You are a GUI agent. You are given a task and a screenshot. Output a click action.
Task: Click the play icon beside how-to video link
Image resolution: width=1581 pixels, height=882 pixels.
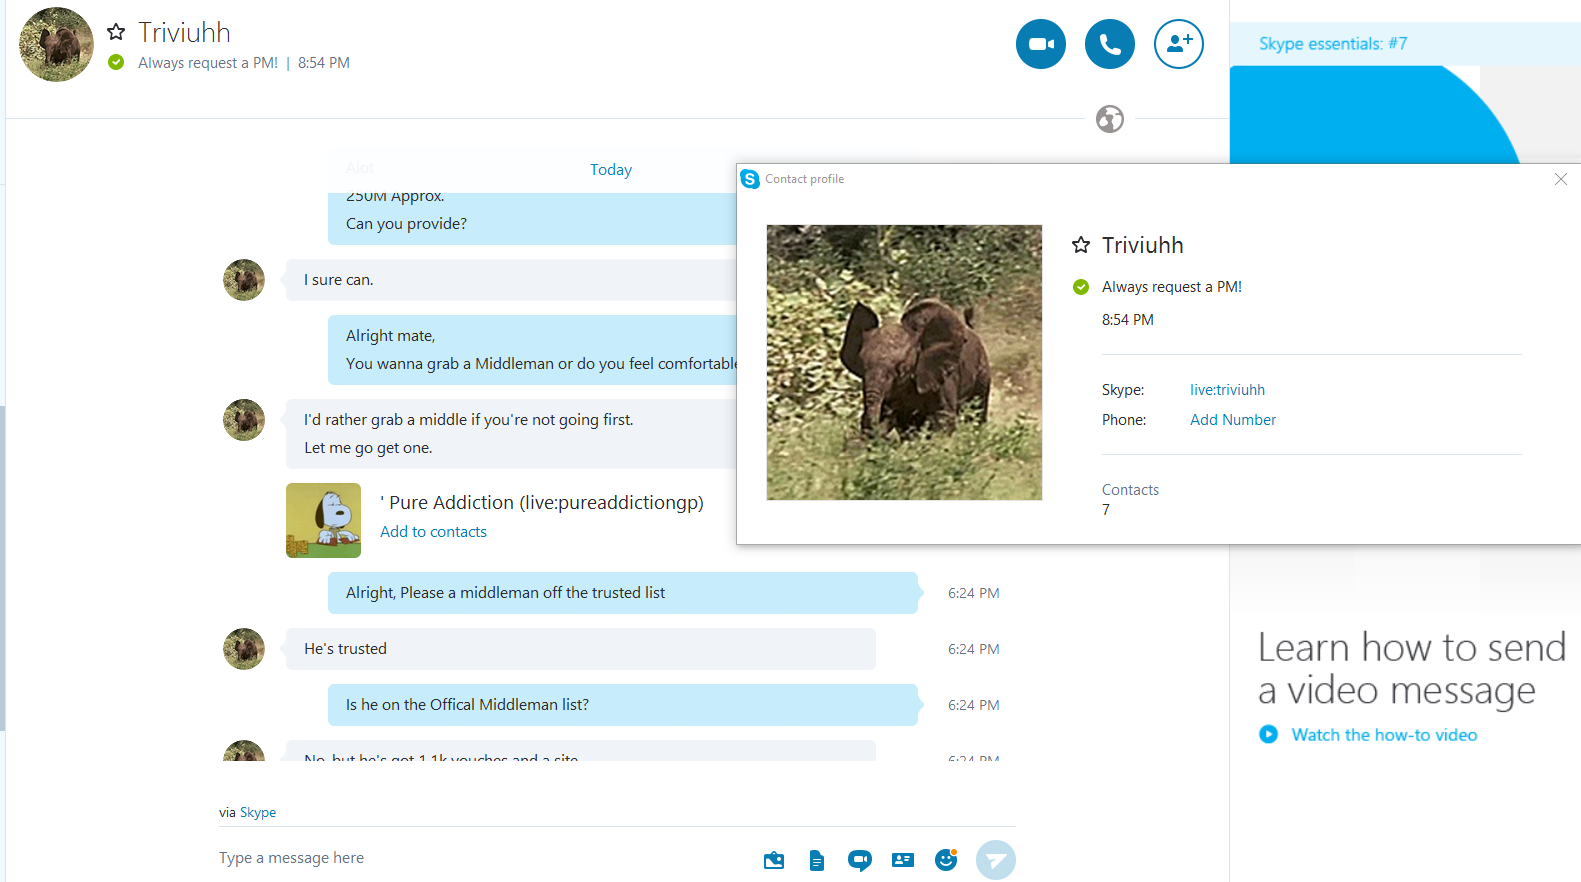click(1268, 734)
